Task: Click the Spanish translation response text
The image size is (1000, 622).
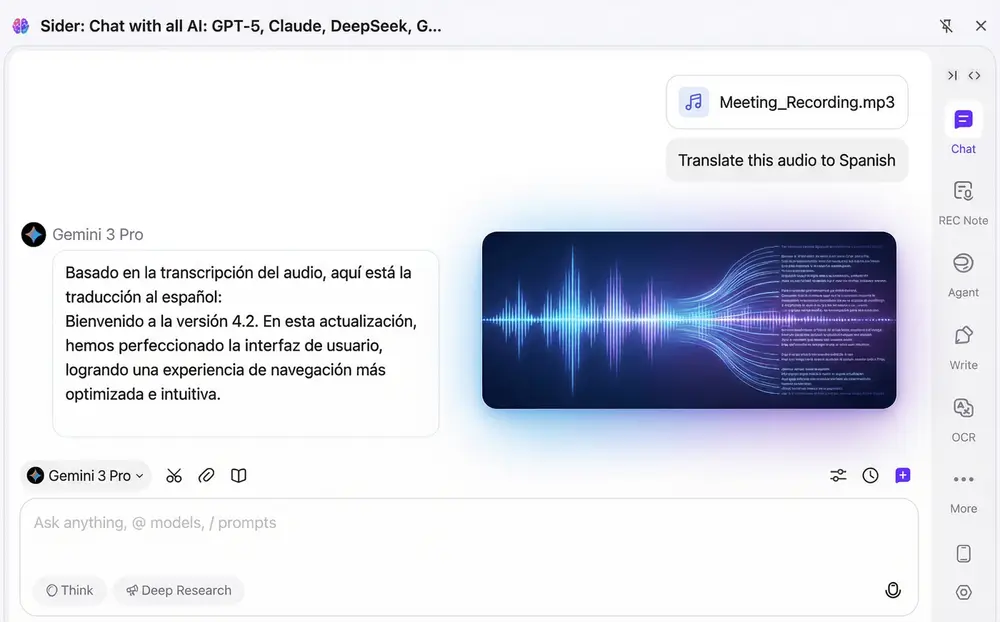Action: pos(241,333)
